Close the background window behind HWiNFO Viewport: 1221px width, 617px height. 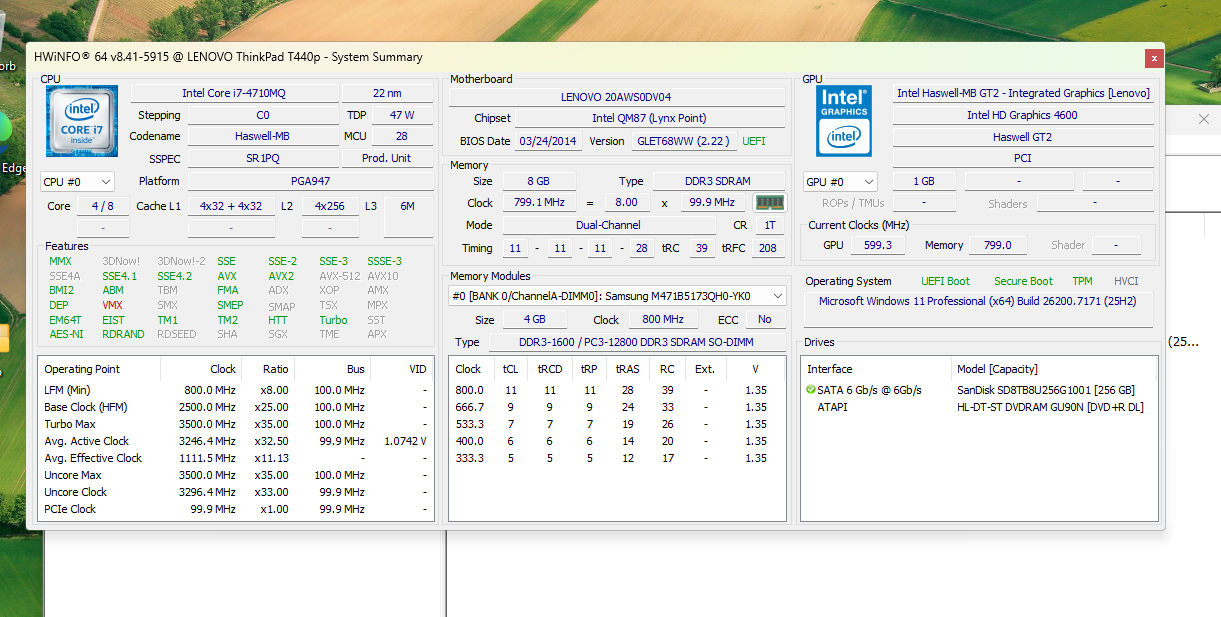[x=1204, y=119]
